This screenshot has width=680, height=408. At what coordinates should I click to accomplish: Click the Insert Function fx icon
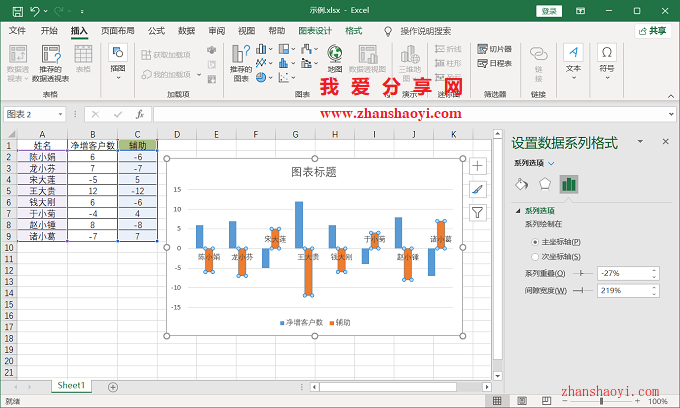140,114
